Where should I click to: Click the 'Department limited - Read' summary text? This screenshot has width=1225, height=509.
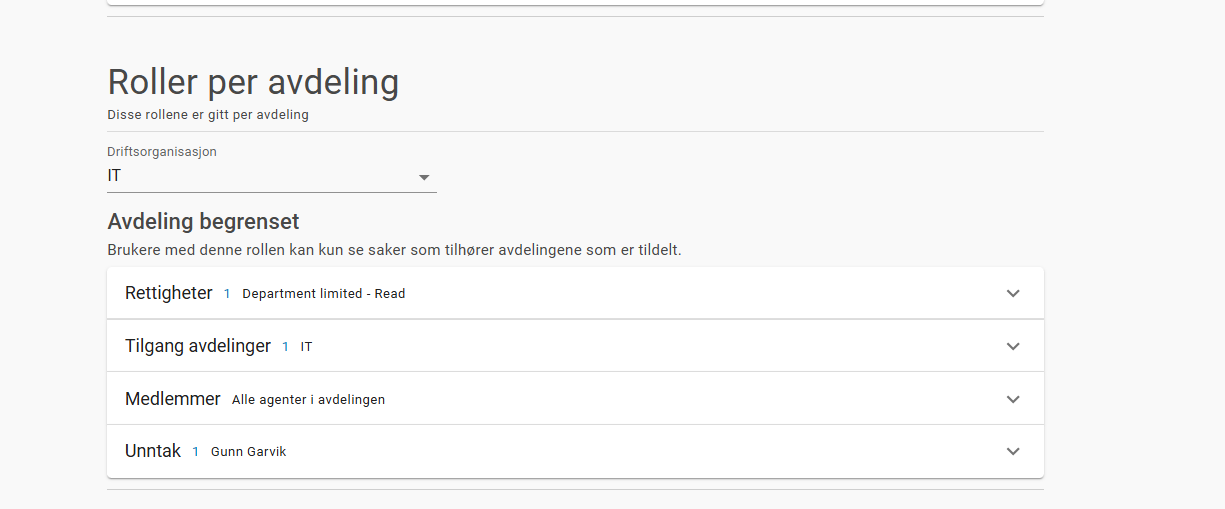tap(324, 294)
